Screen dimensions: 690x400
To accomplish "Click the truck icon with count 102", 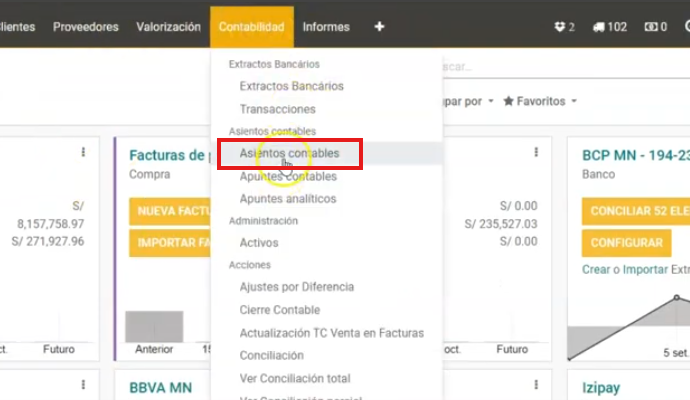I will (610, 27).
